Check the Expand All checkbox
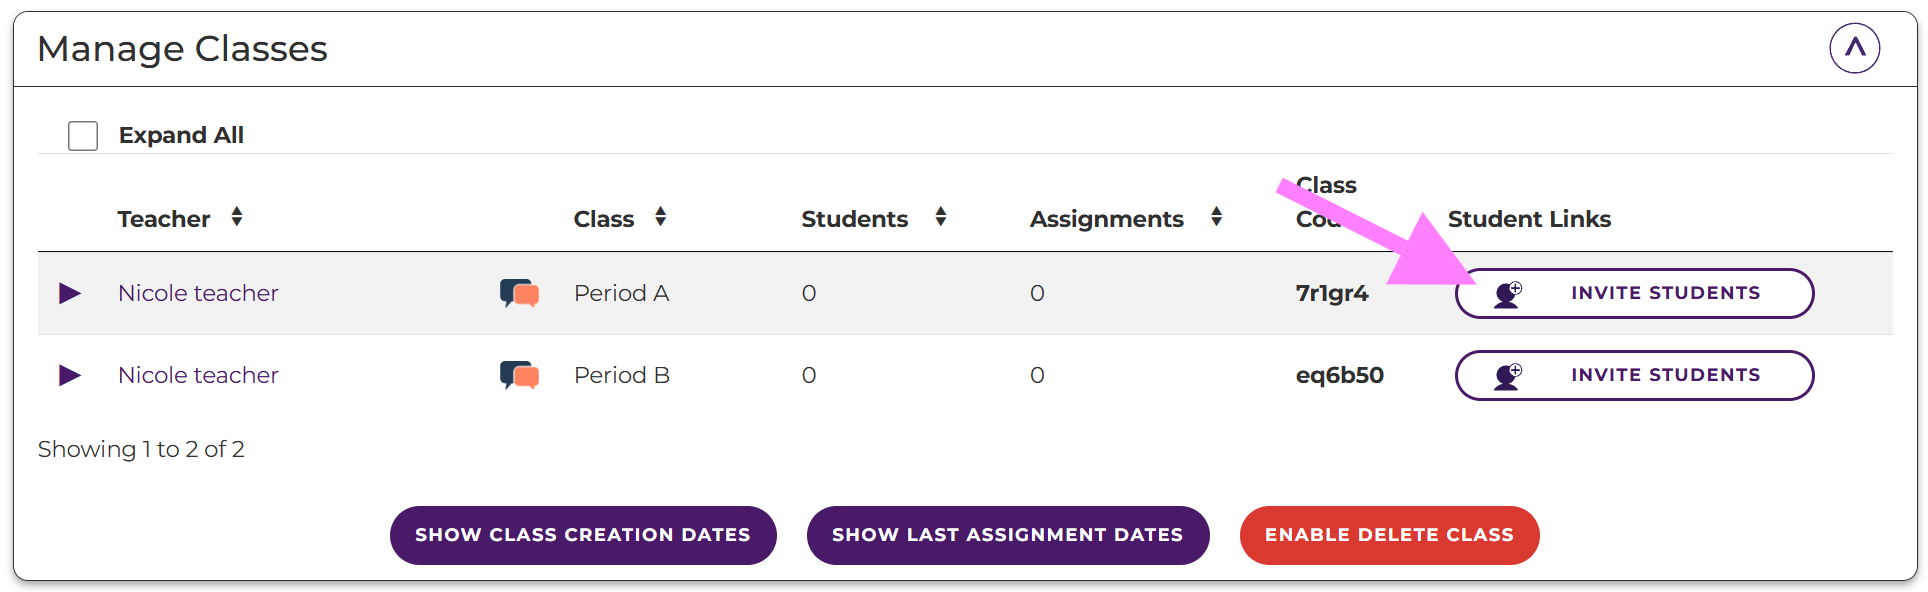 click(83, 136)
